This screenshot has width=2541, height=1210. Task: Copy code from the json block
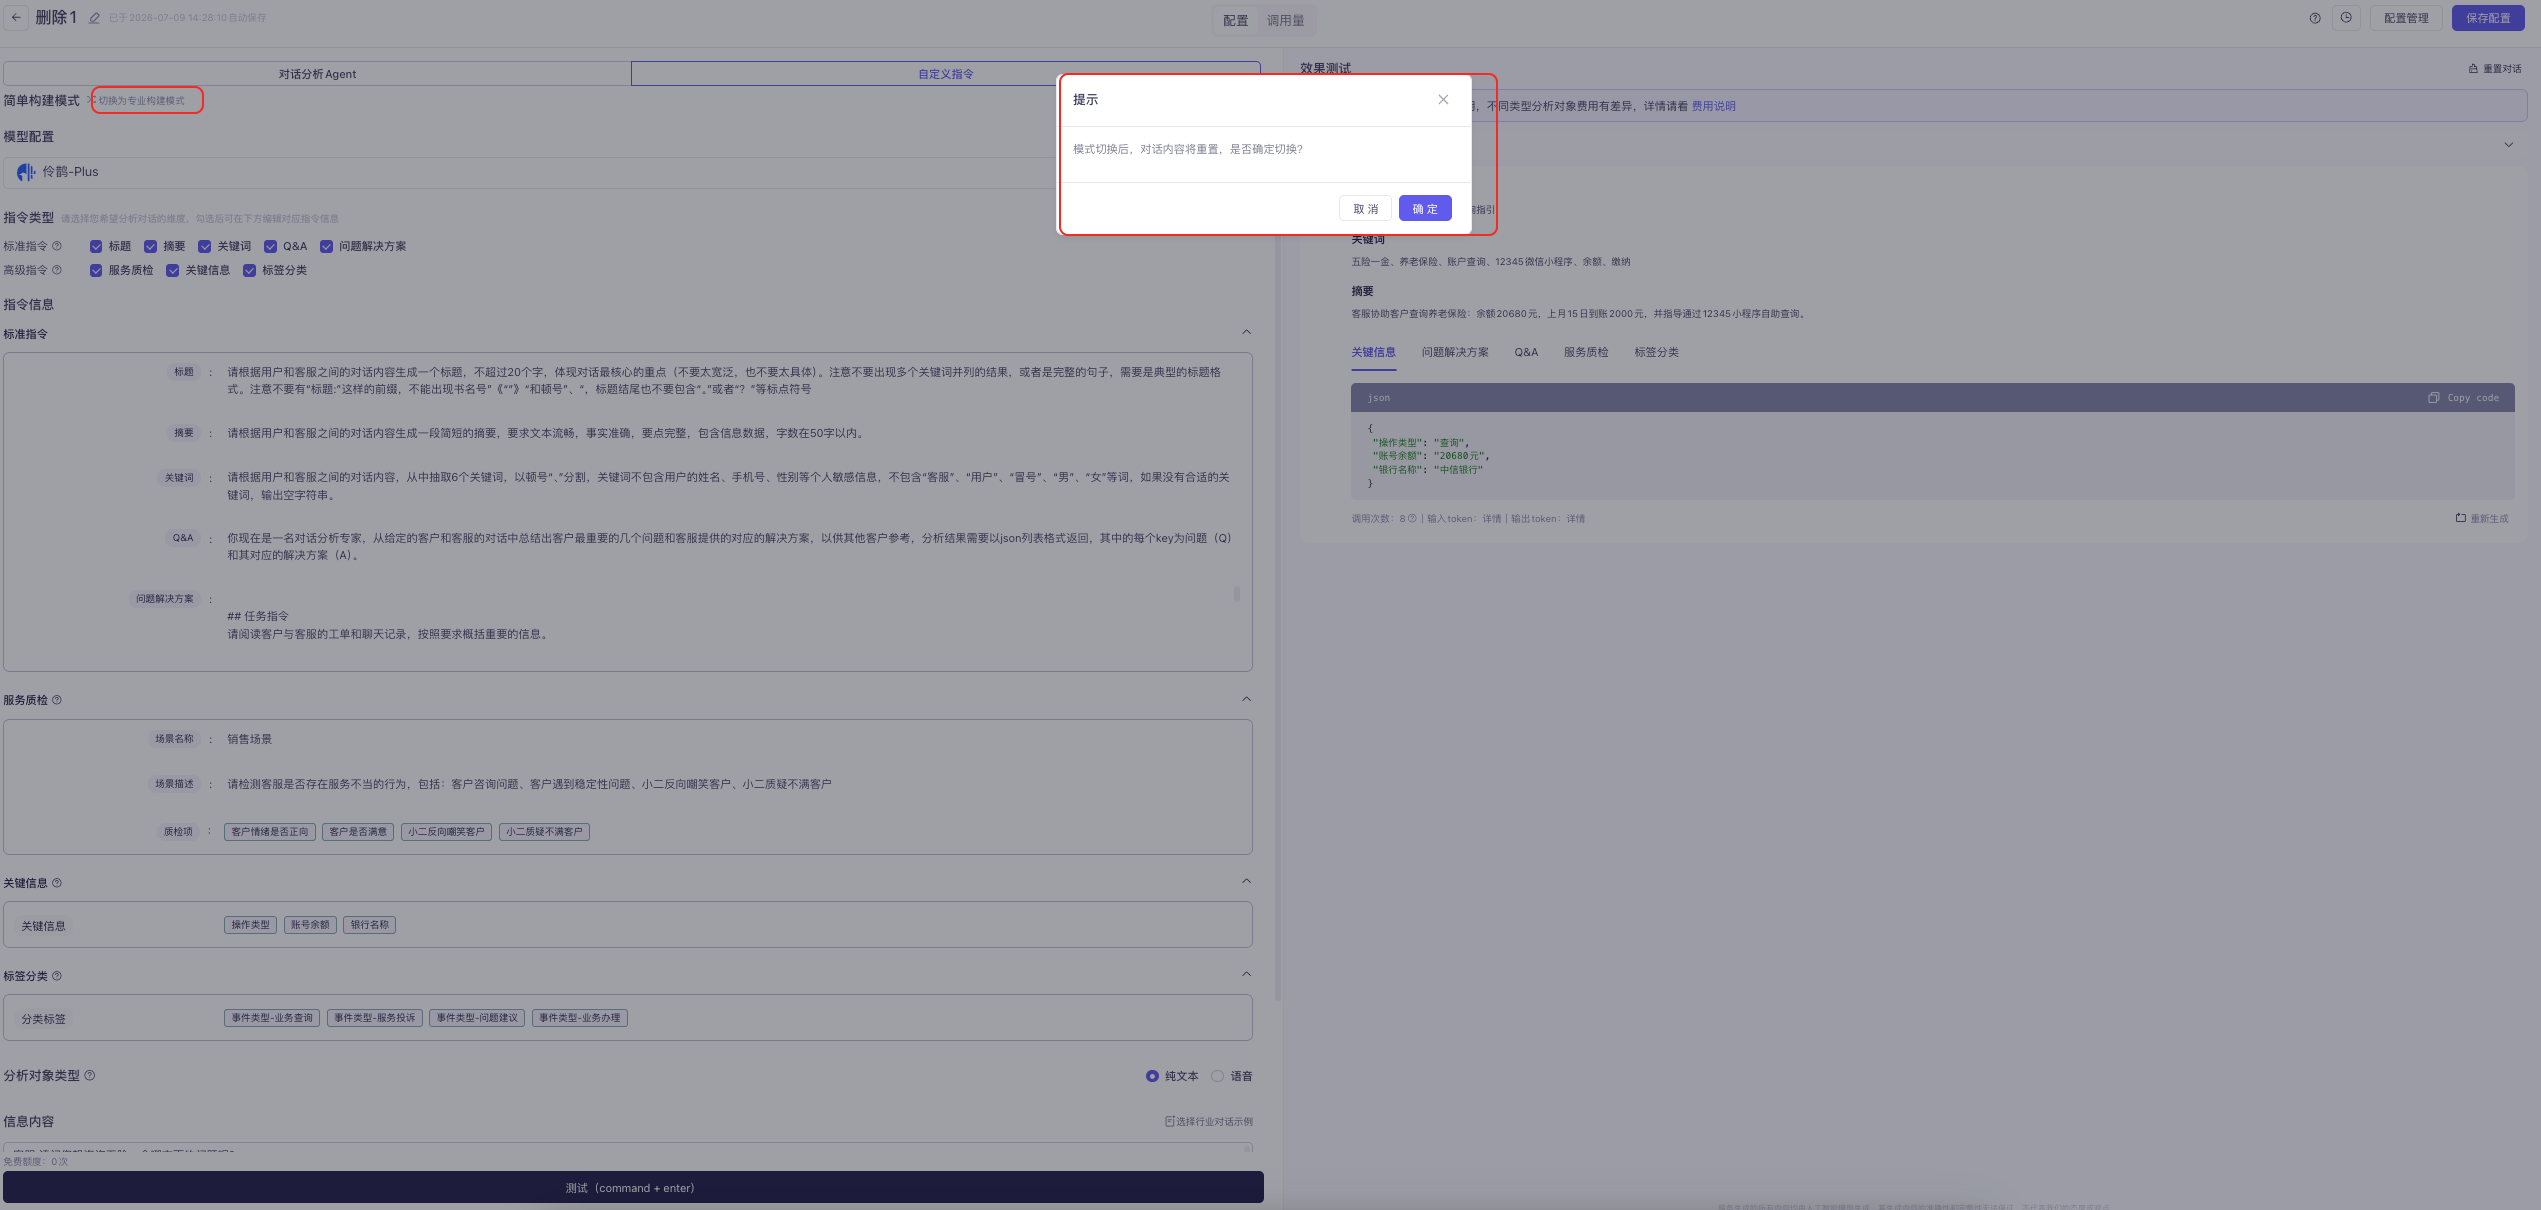tap(2463, 398)
